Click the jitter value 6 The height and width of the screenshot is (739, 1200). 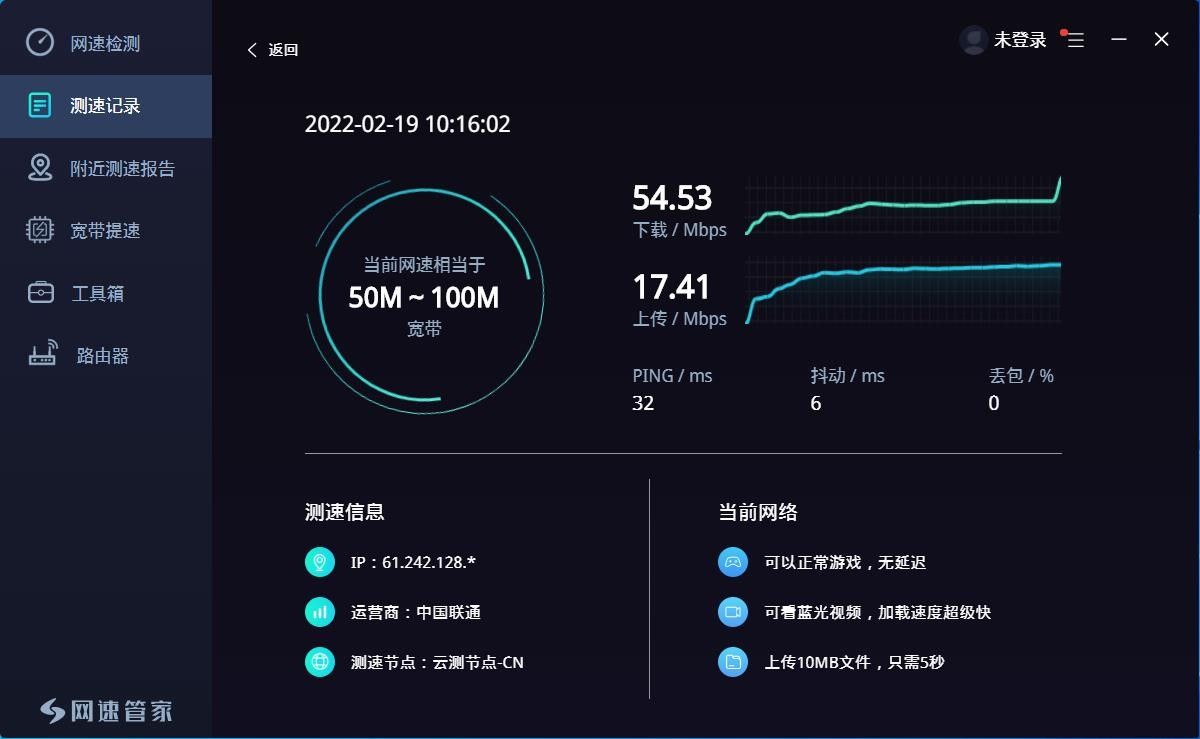(x=816, y=403)
